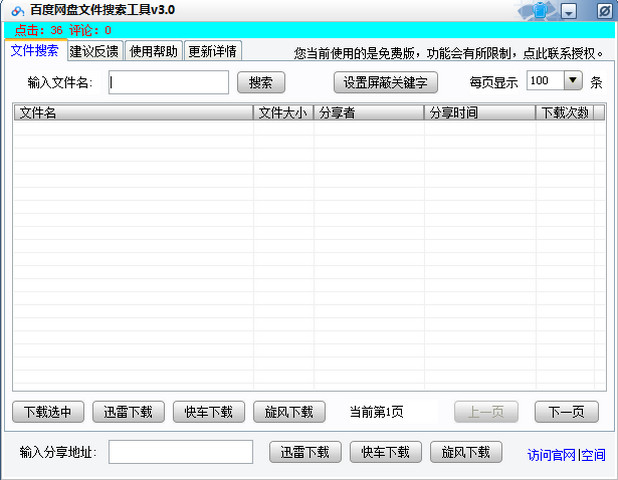Sort by 分享者 column header

coord(369,113)
